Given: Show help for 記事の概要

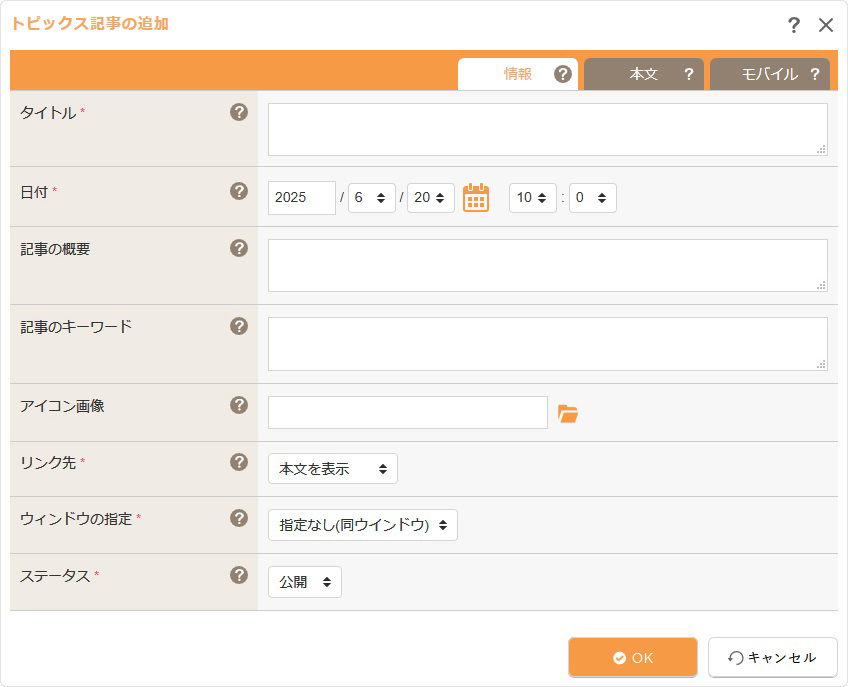Looking at the screenshot, I should pos(239,248).
